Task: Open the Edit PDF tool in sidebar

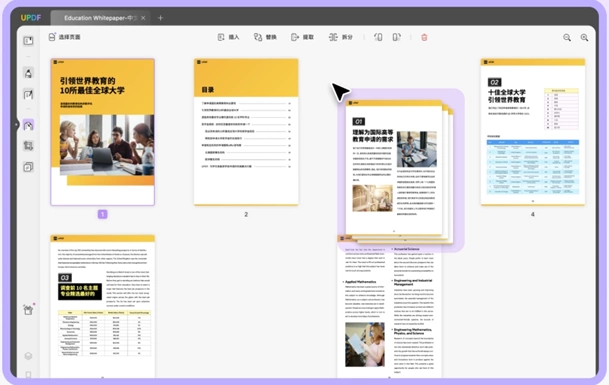Action: click(x=28, y=94)
